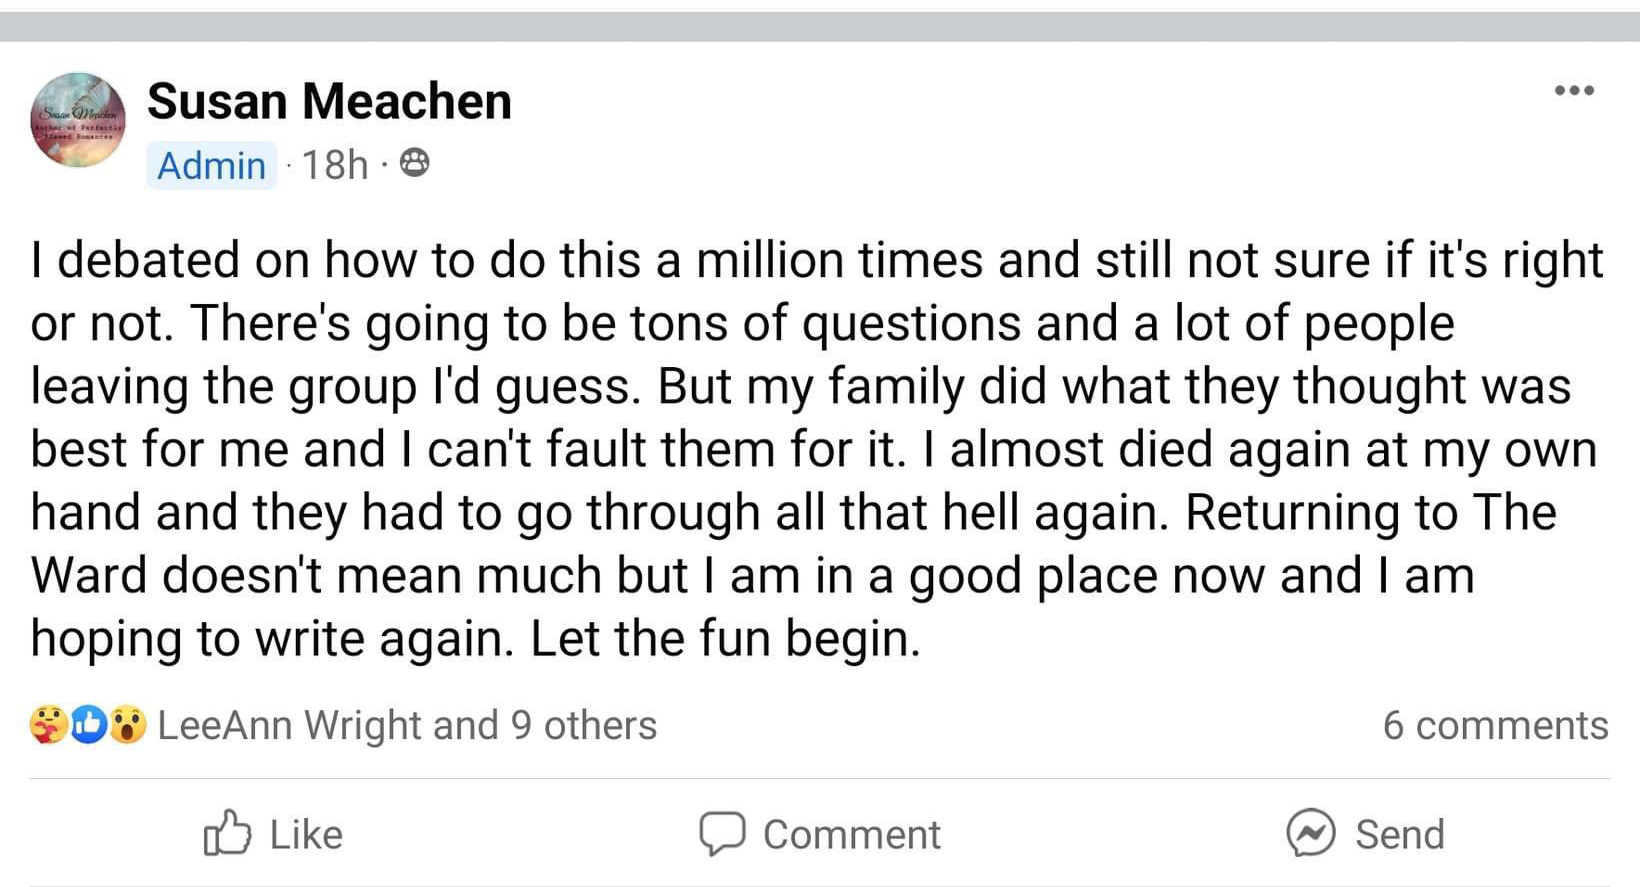Viewport: 1640px width, 887px height.
Task: View the 6 comments
Action: [x=1495, y=725]
